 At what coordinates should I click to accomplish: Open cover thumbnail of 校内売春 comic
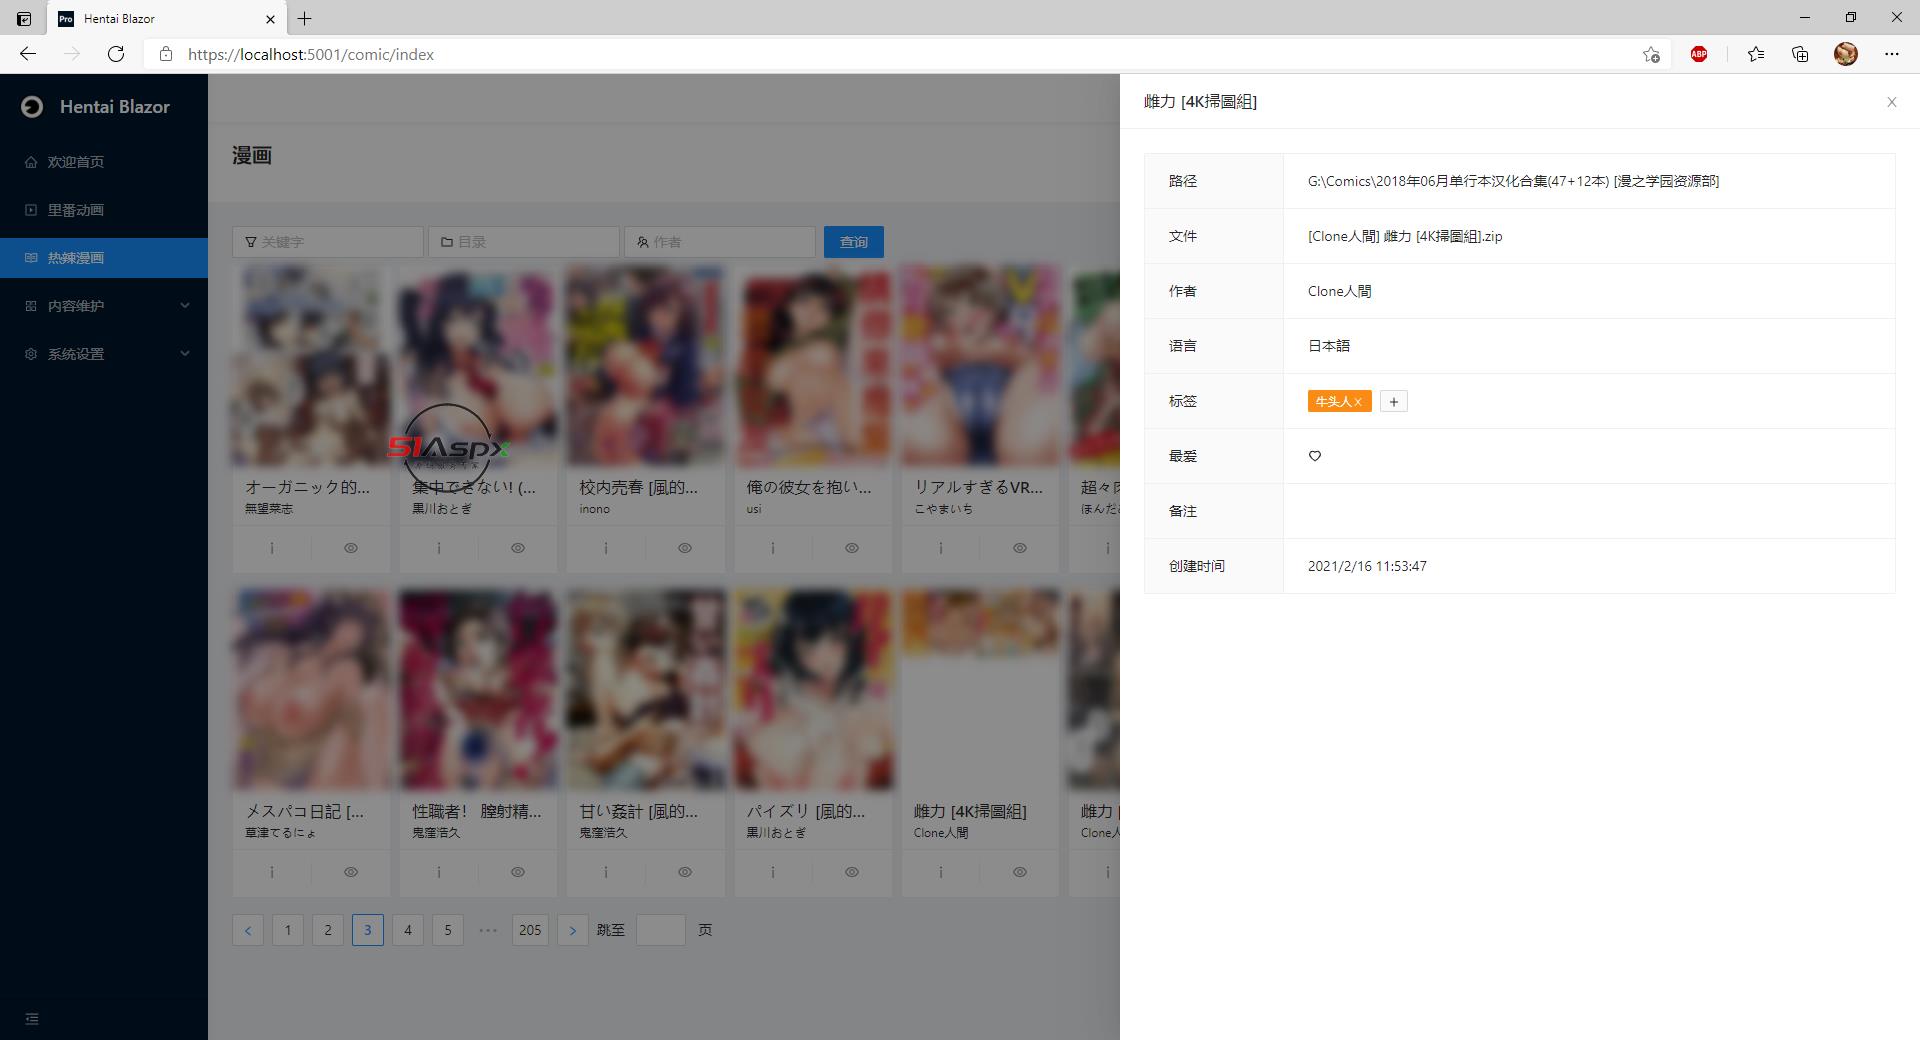[x=646, y=366]
